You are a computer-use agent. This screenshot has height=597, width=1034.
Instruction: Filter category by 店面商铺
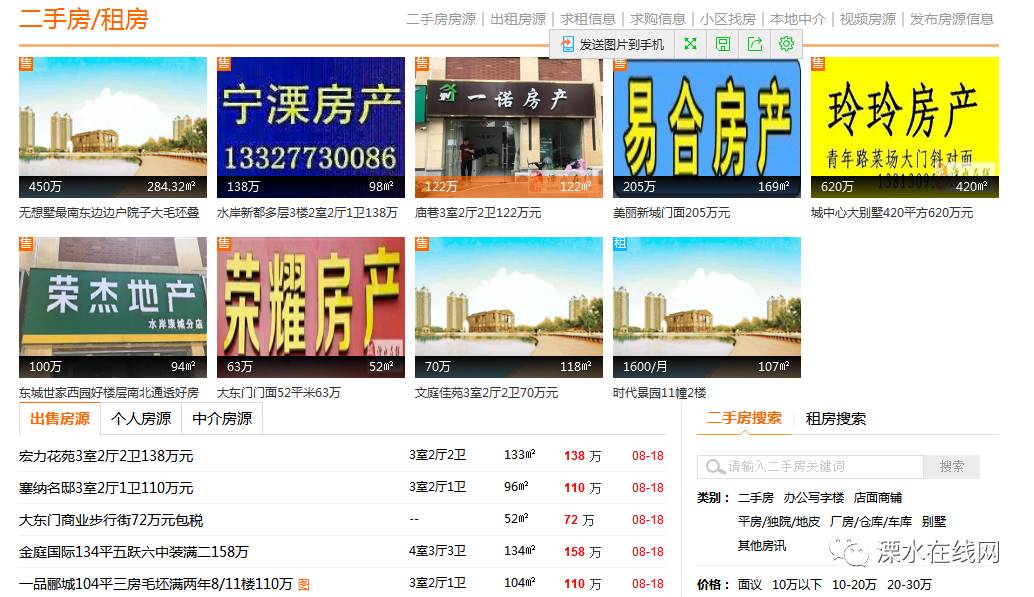878,498
